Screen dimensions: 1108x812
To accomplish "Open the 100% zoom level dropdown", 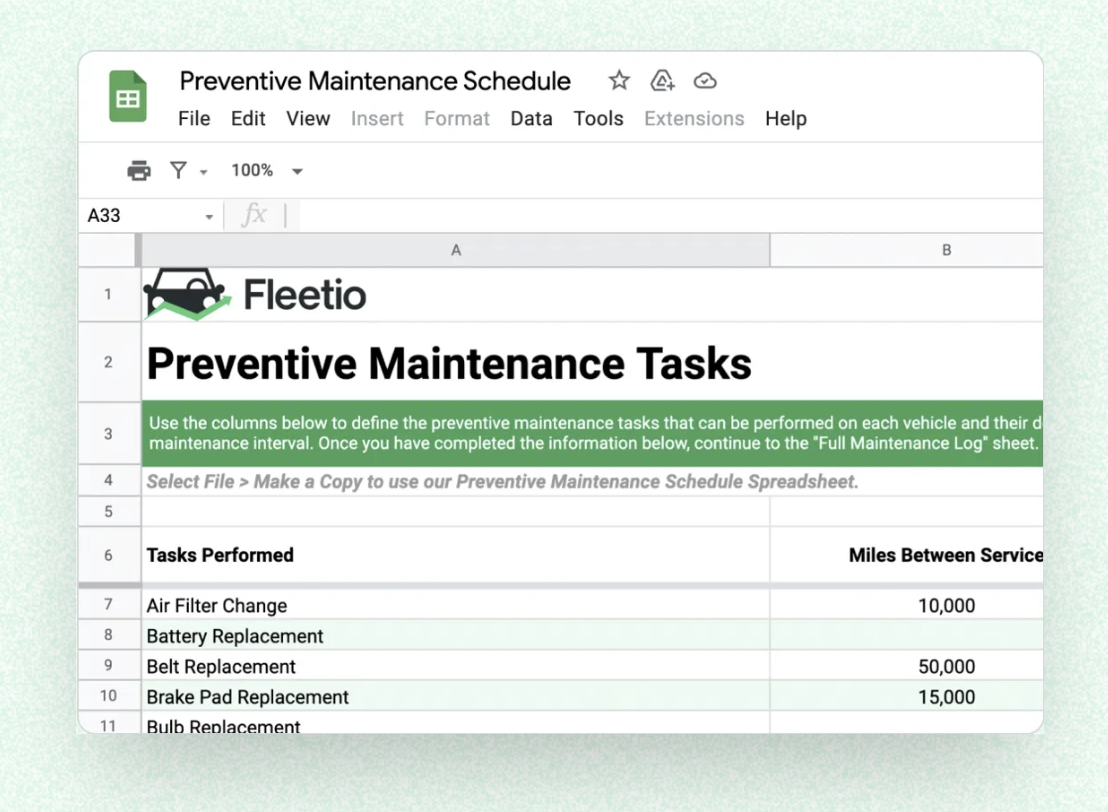I will 266,171.
